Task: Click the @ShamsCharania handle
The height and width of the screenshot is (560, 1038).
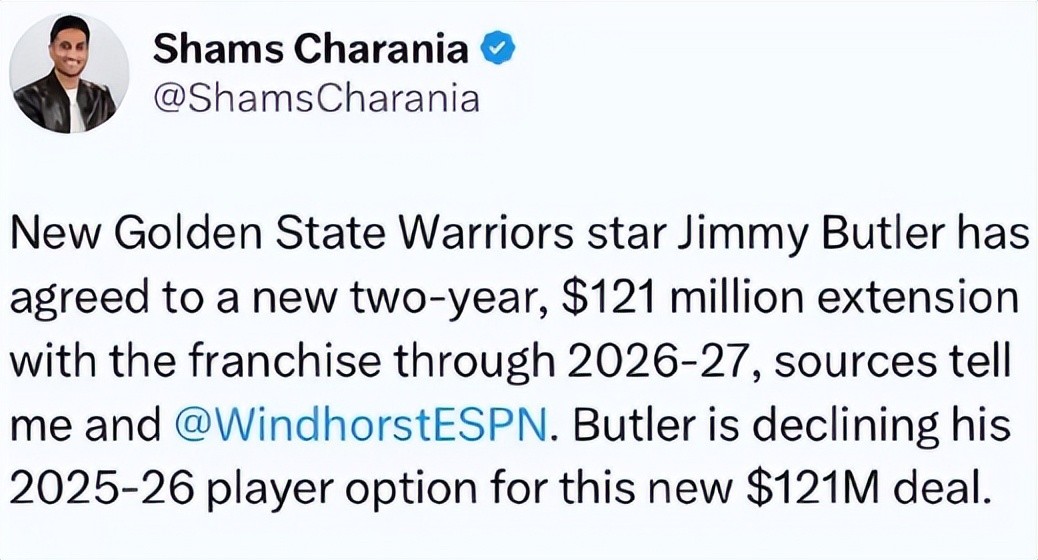Action: click(x=316, y=98)
